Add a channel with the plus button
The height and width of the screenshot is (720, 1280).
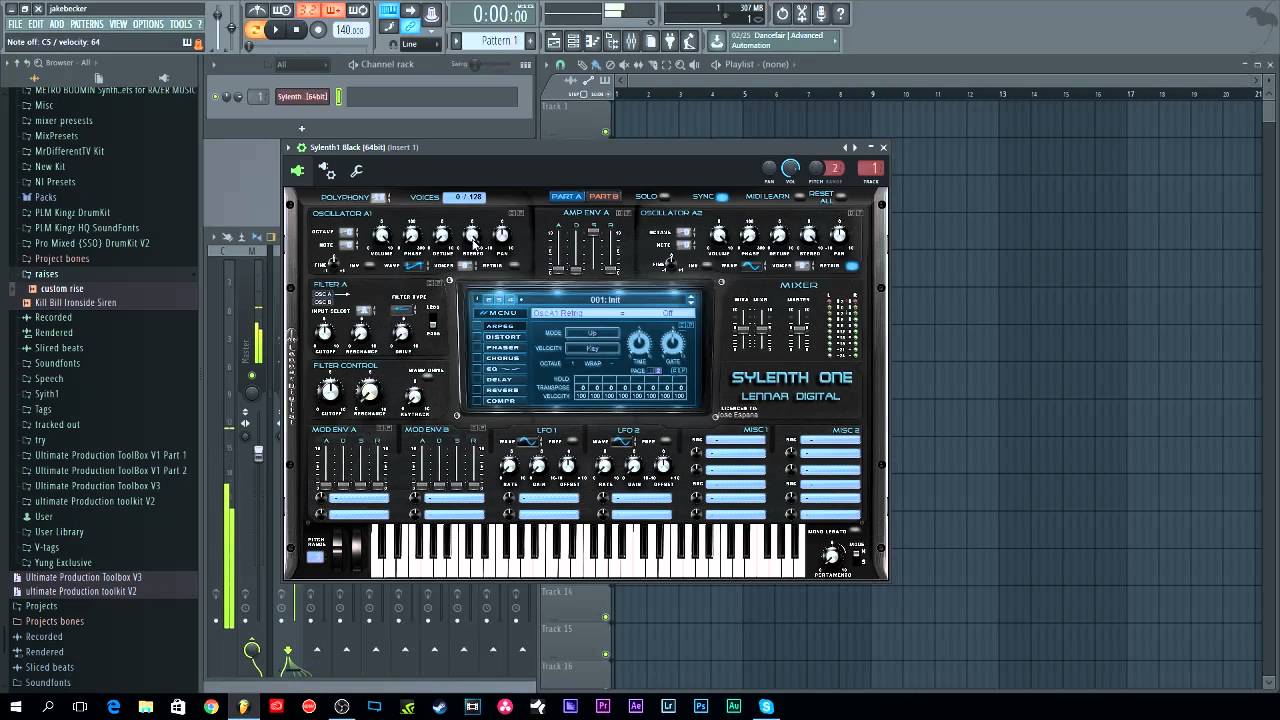click(x=301, y=128)
